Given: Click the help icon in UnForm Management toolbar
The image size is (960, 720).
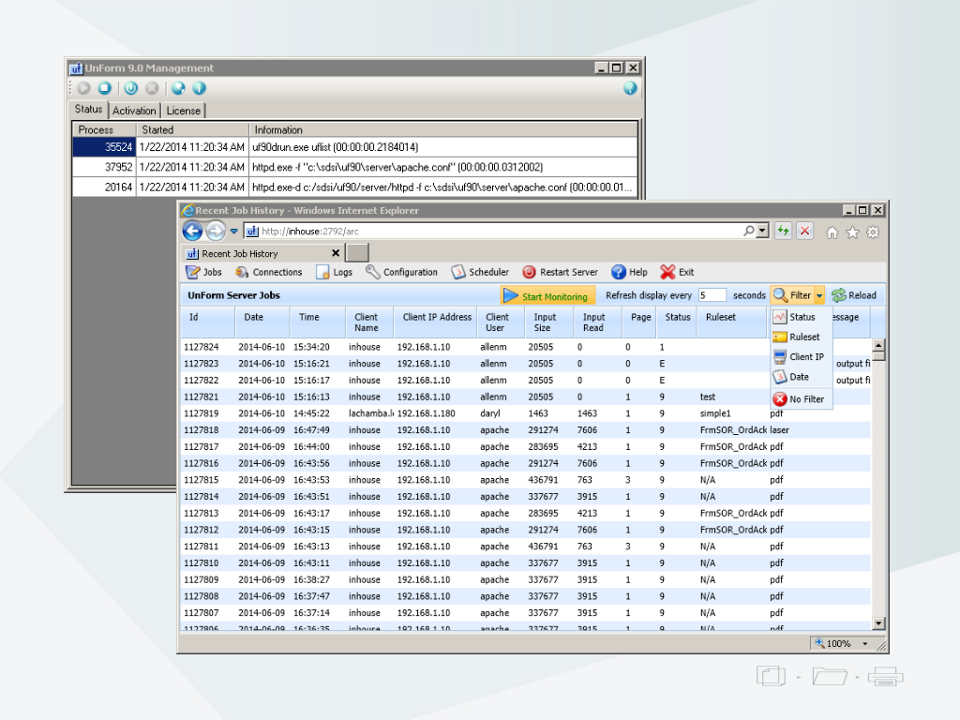Looking at the screenshot, I should pyautogui.click(x=630, y=88).
